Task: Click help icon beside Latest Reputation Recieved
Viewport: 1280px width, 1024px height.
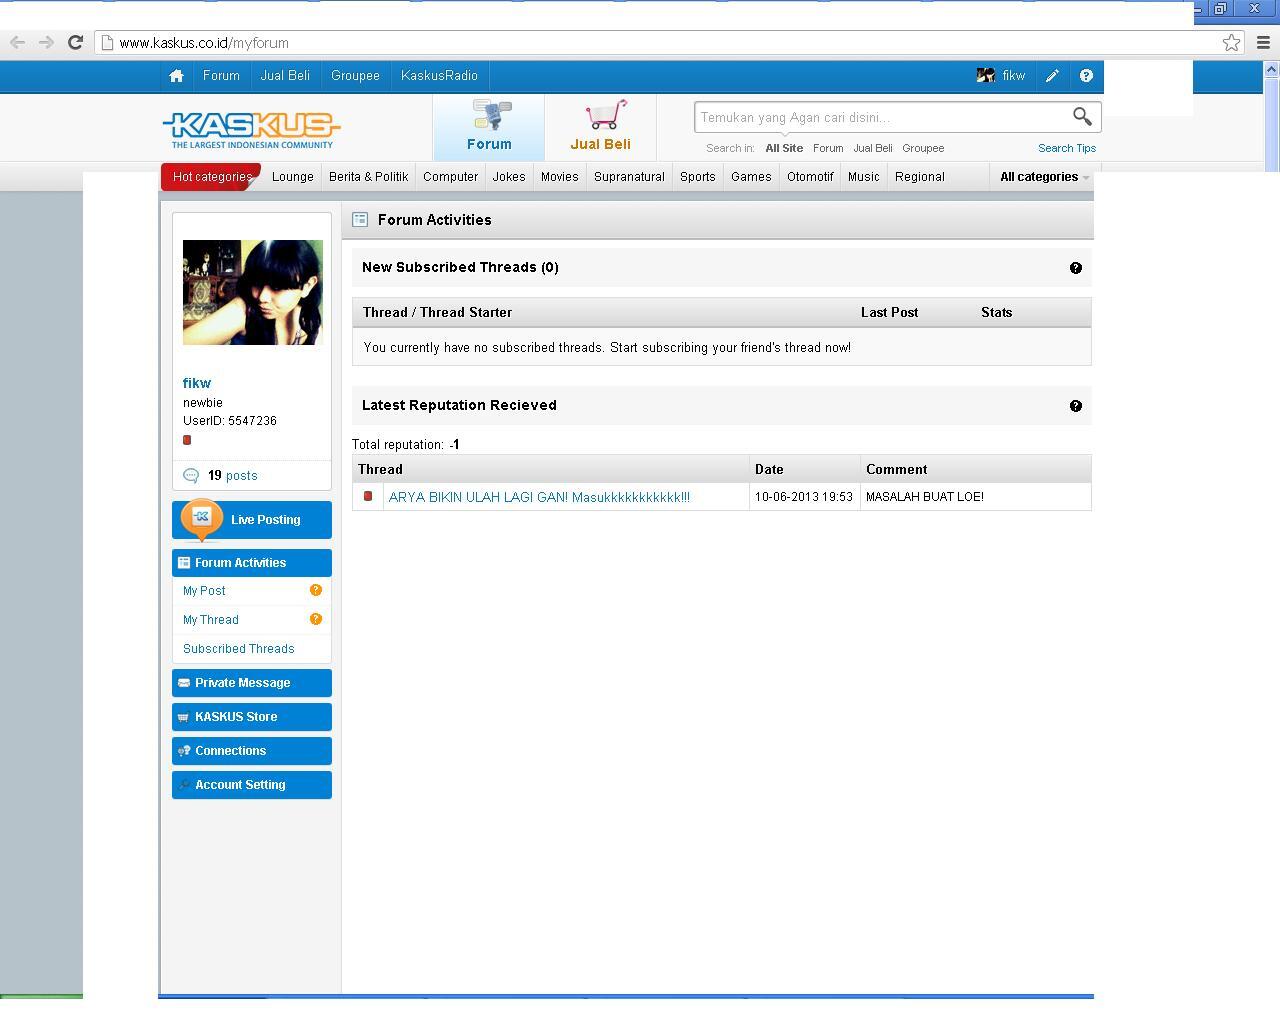Action: 1076,406
